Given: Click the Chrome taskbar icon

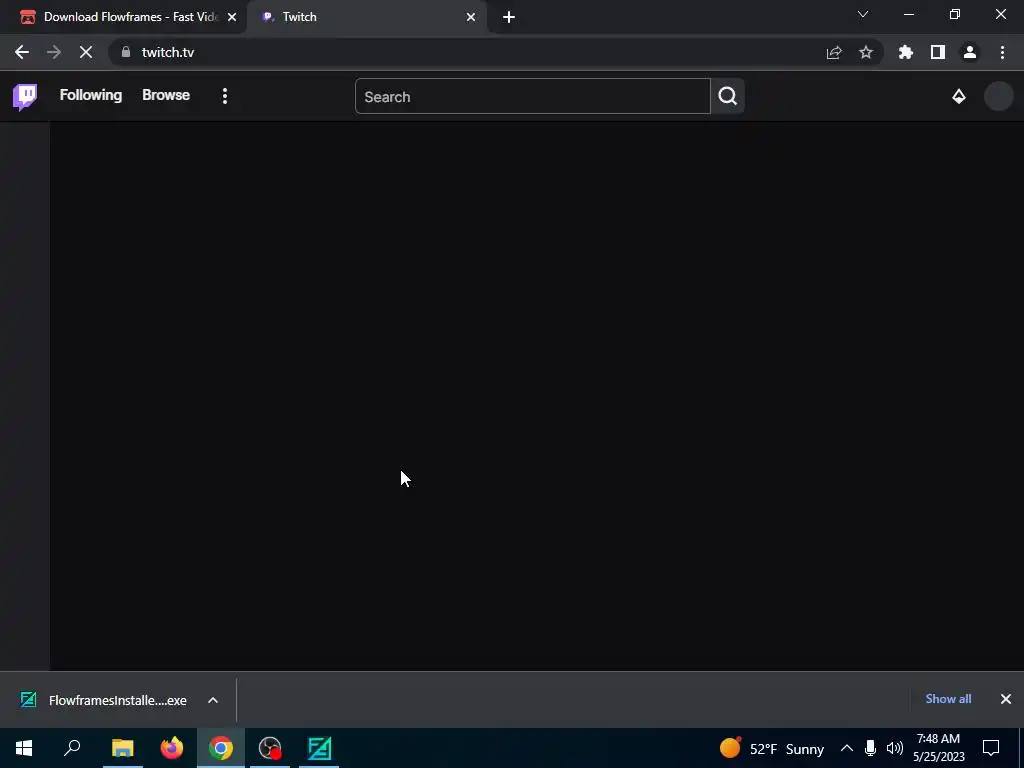Looking at the screenshot, I should click(x=221, y=748).
